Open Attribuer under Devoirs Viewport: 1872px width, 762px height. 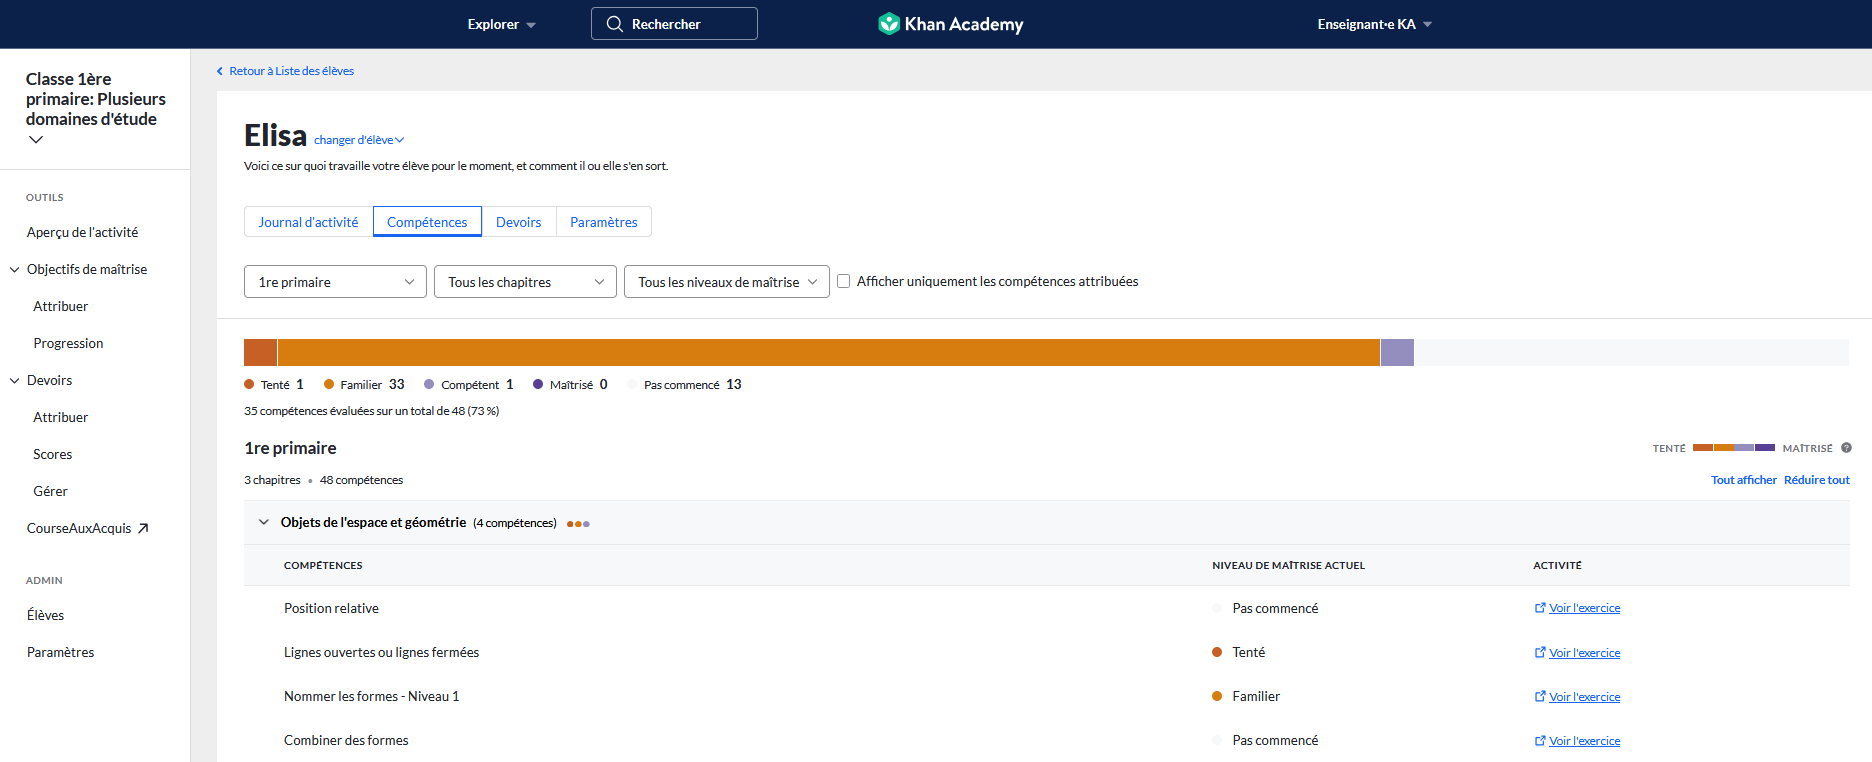click(60, 417)
